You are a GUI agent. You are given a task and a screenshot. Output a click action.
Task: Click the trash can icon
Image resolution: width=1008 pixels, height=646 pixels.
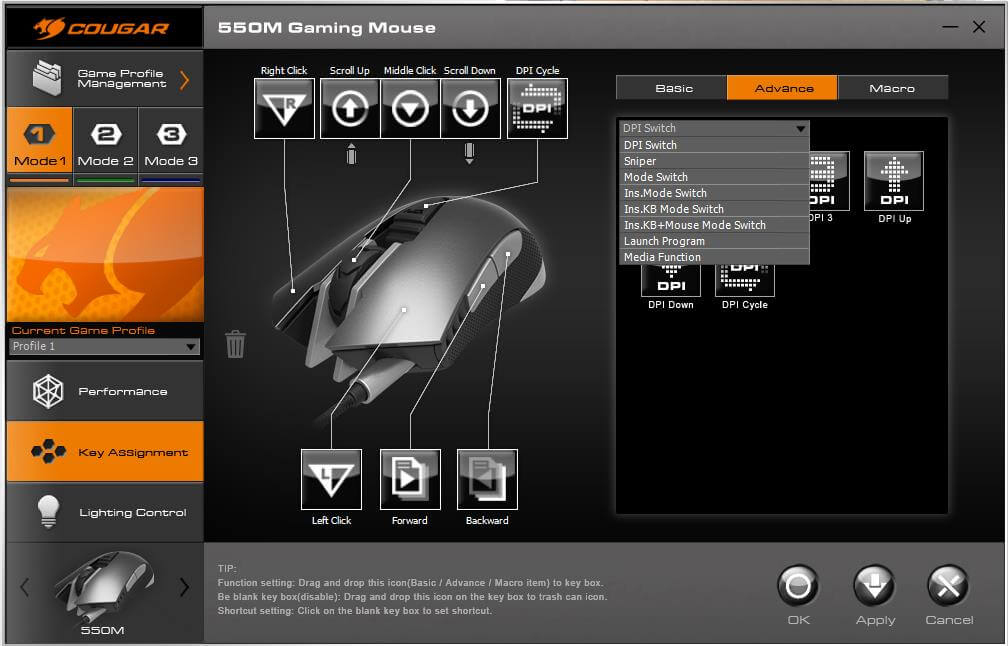(235, 344)
